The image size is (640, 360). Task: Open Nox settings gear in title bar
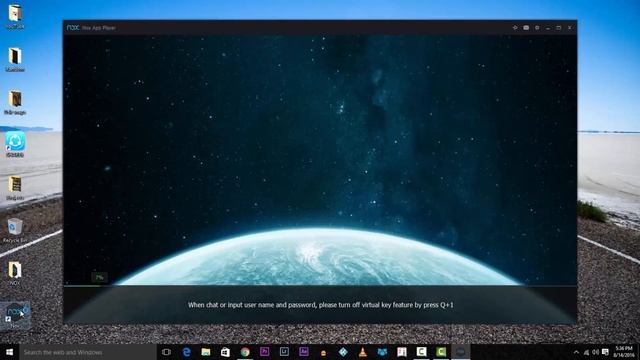pyautogui.click(x=537, y=28)
